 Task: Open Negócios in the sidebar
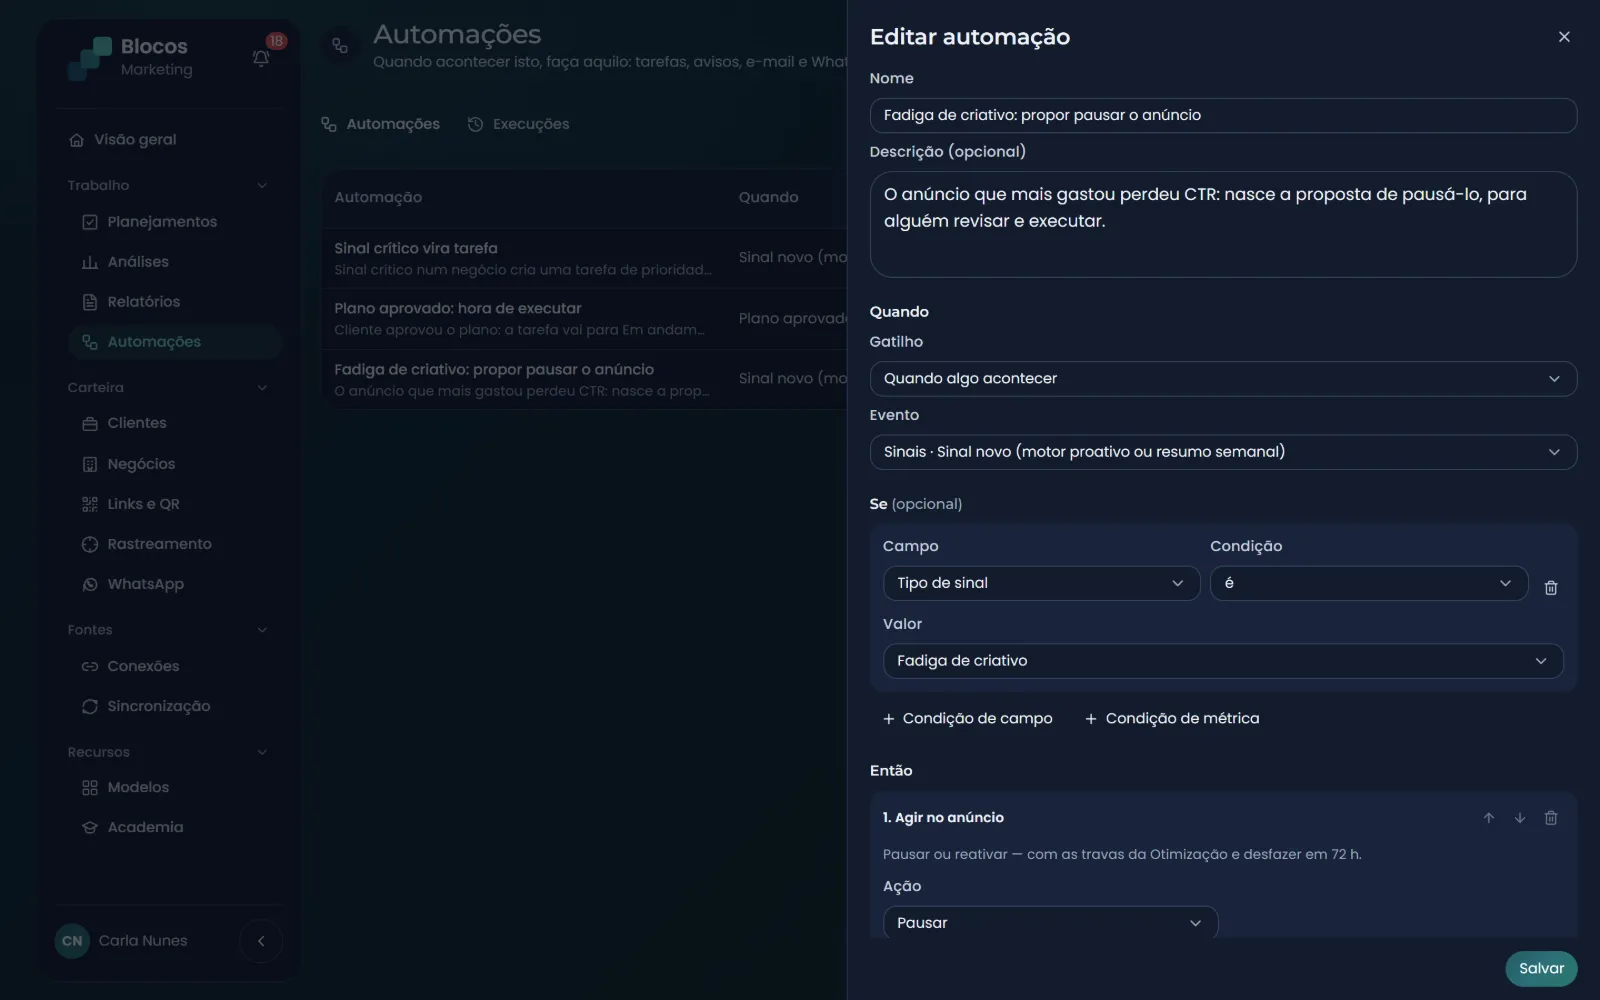click(176, 464)
